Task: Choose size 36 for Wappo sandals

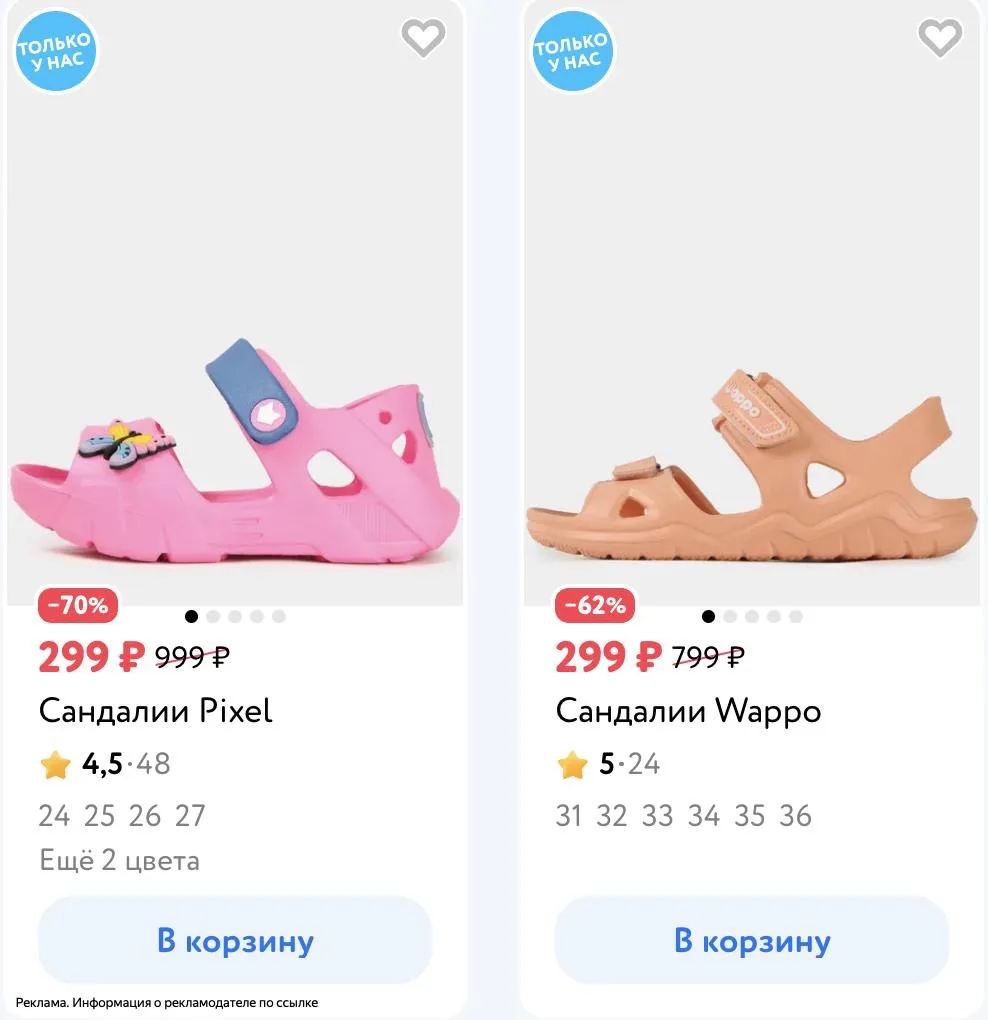Action: 795,816
